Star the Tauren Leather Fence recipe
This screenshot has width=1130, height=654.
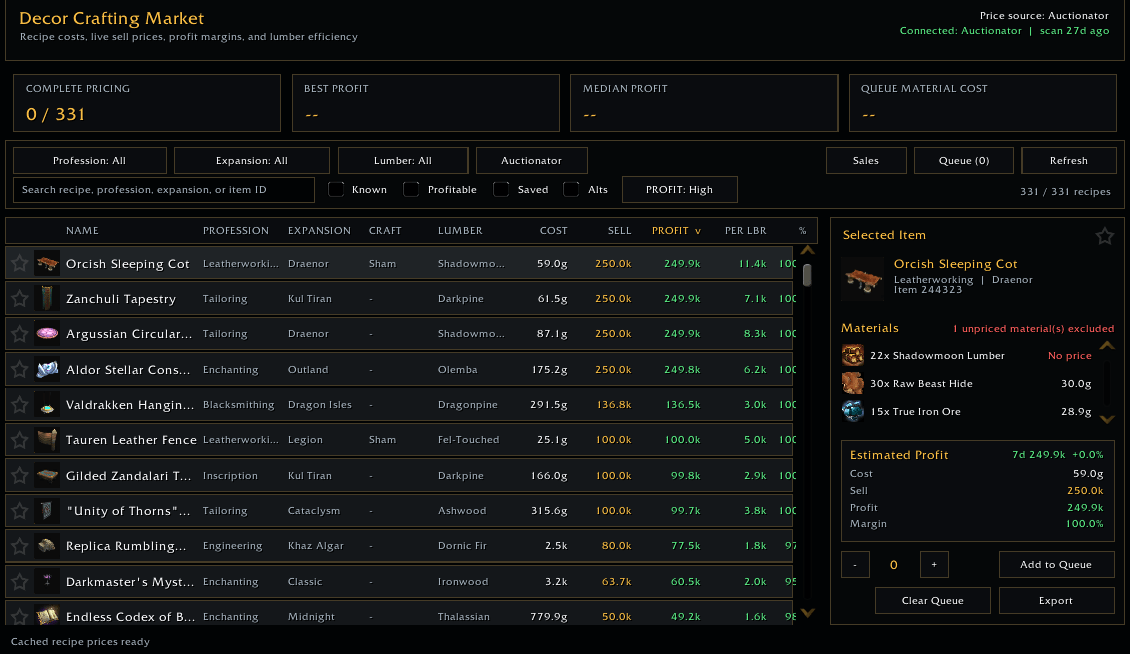(19, 440)
